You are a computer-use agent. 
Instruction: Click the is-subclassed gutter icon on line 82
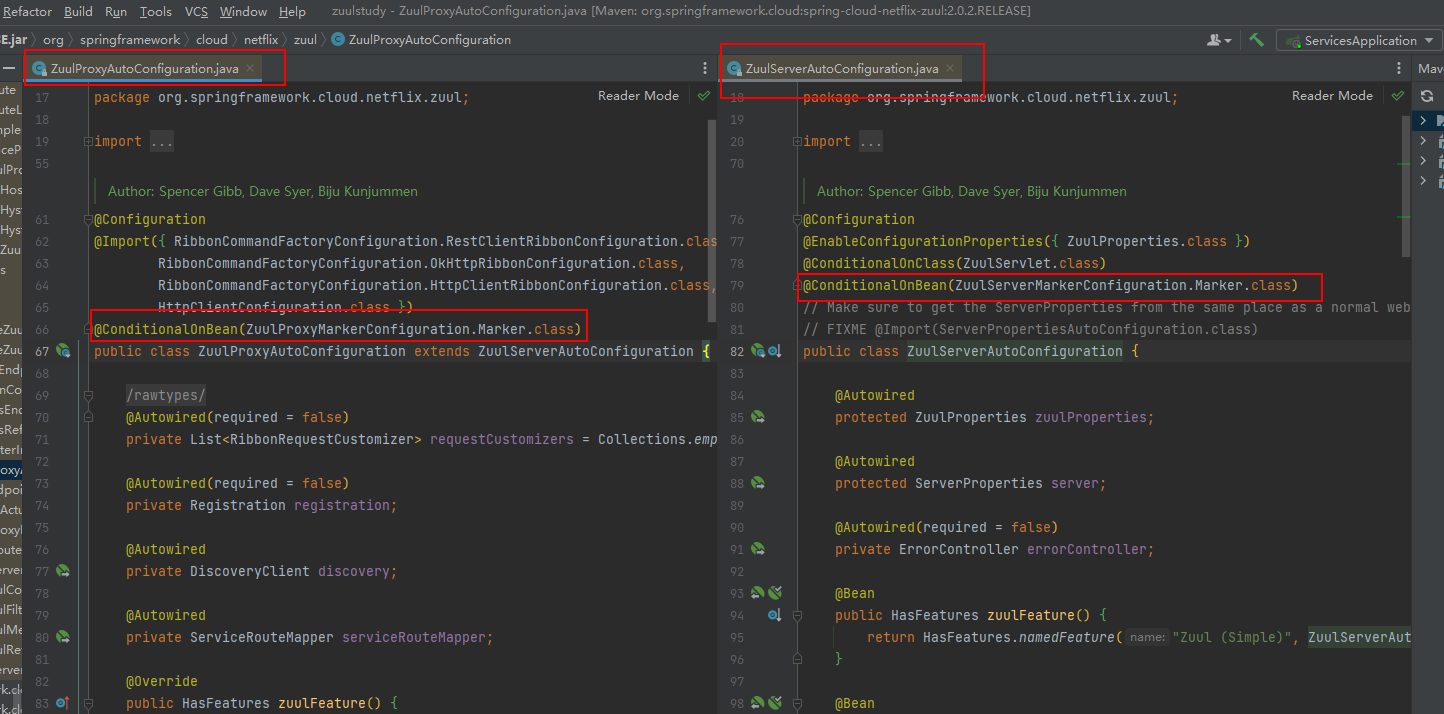774,351
